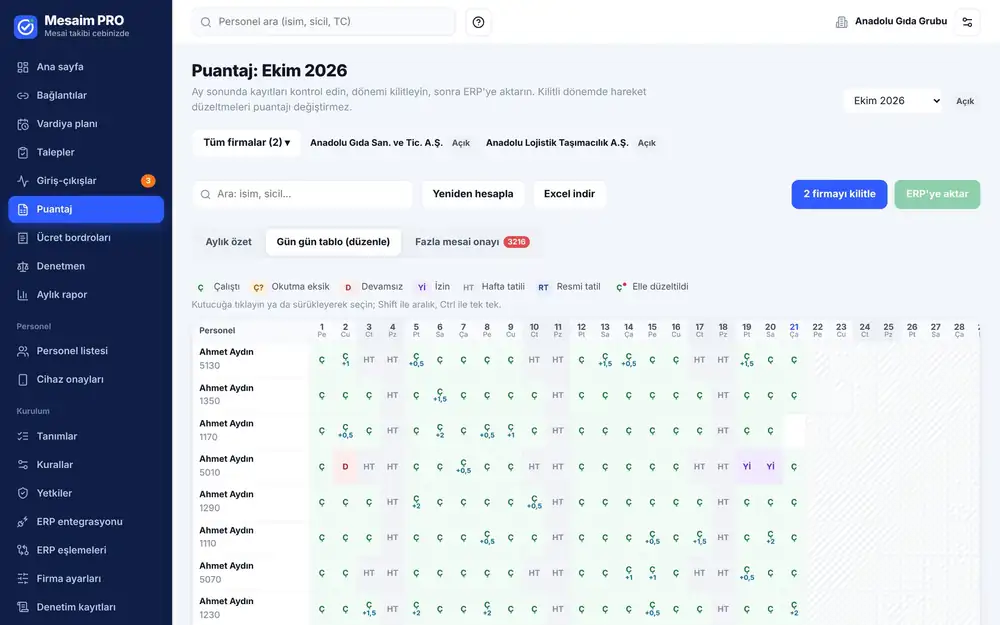The width and height of the screenshot is (1000, 625).
Task: Click the Talepler clipboard icon
Action: [23, 152]
